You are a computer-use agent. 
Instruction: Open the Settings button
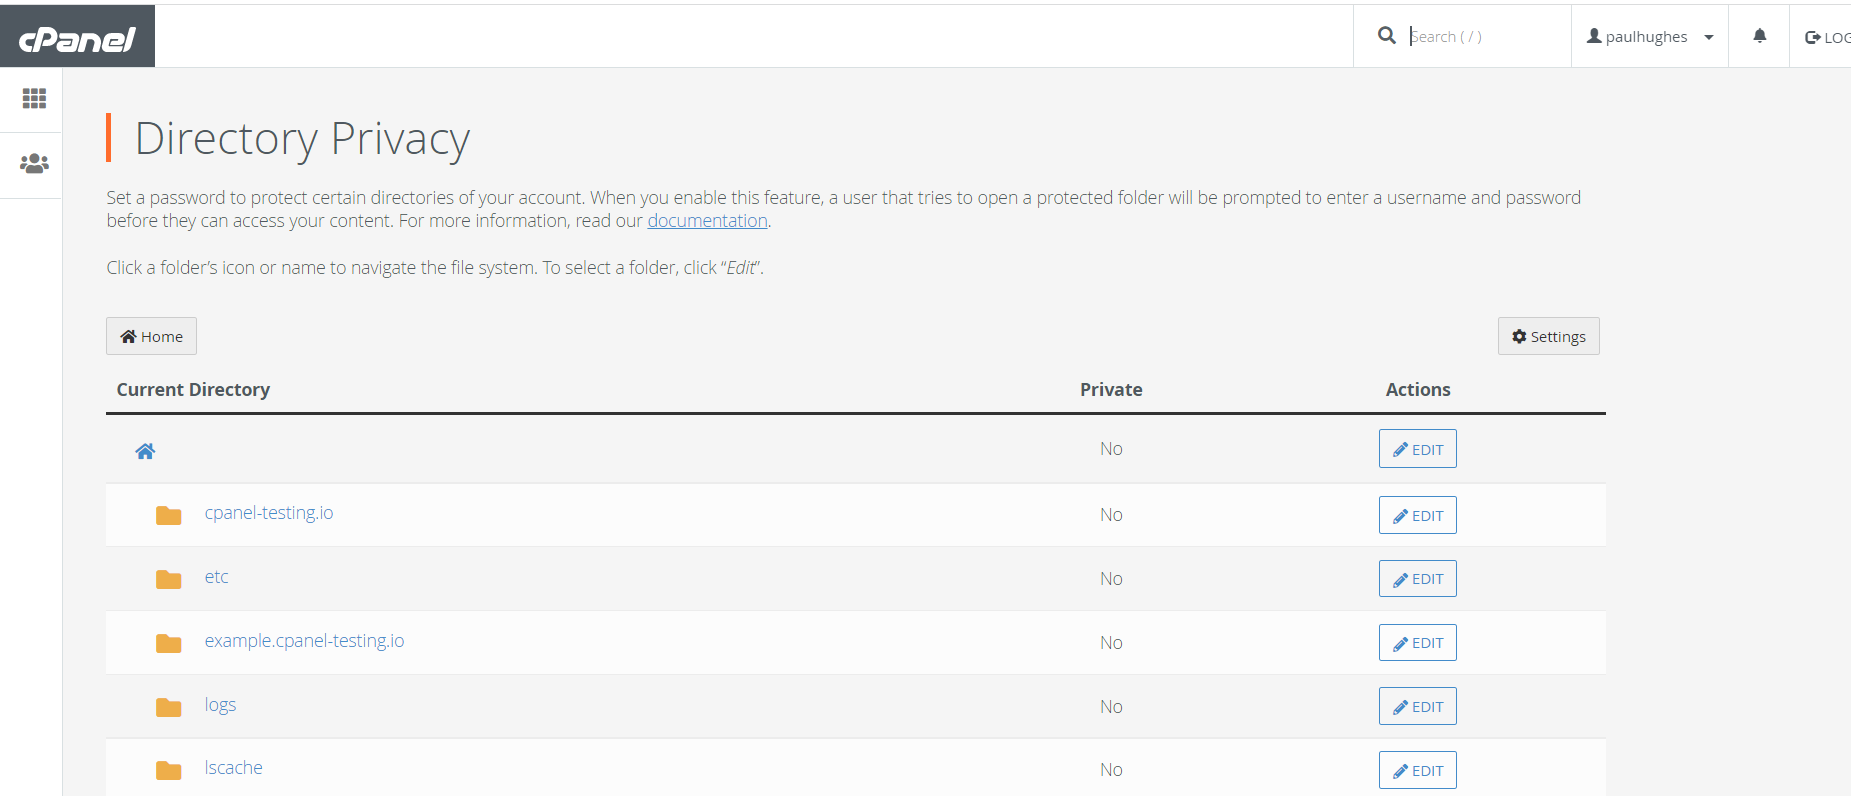[x=1548, y=336]
